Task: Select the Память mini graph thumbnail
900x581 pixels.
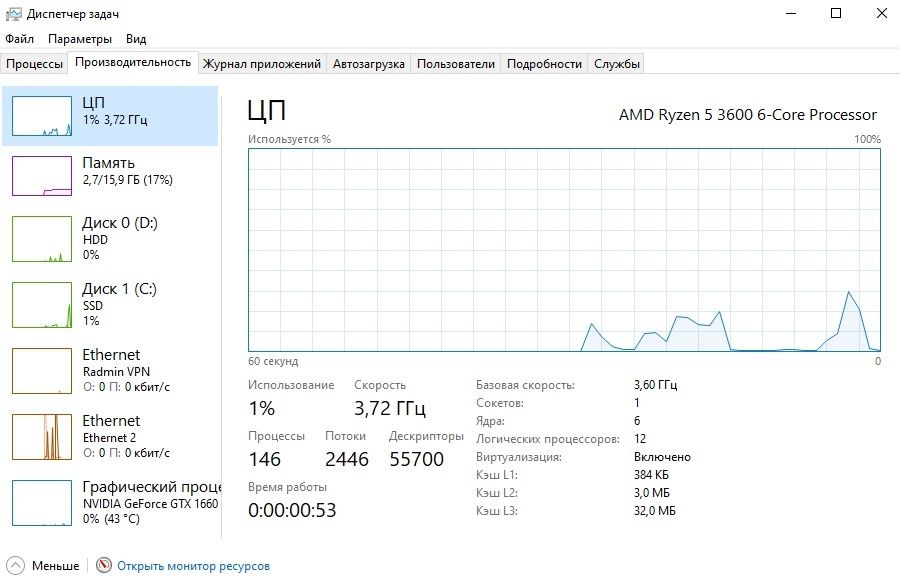Action: [42, 176]
